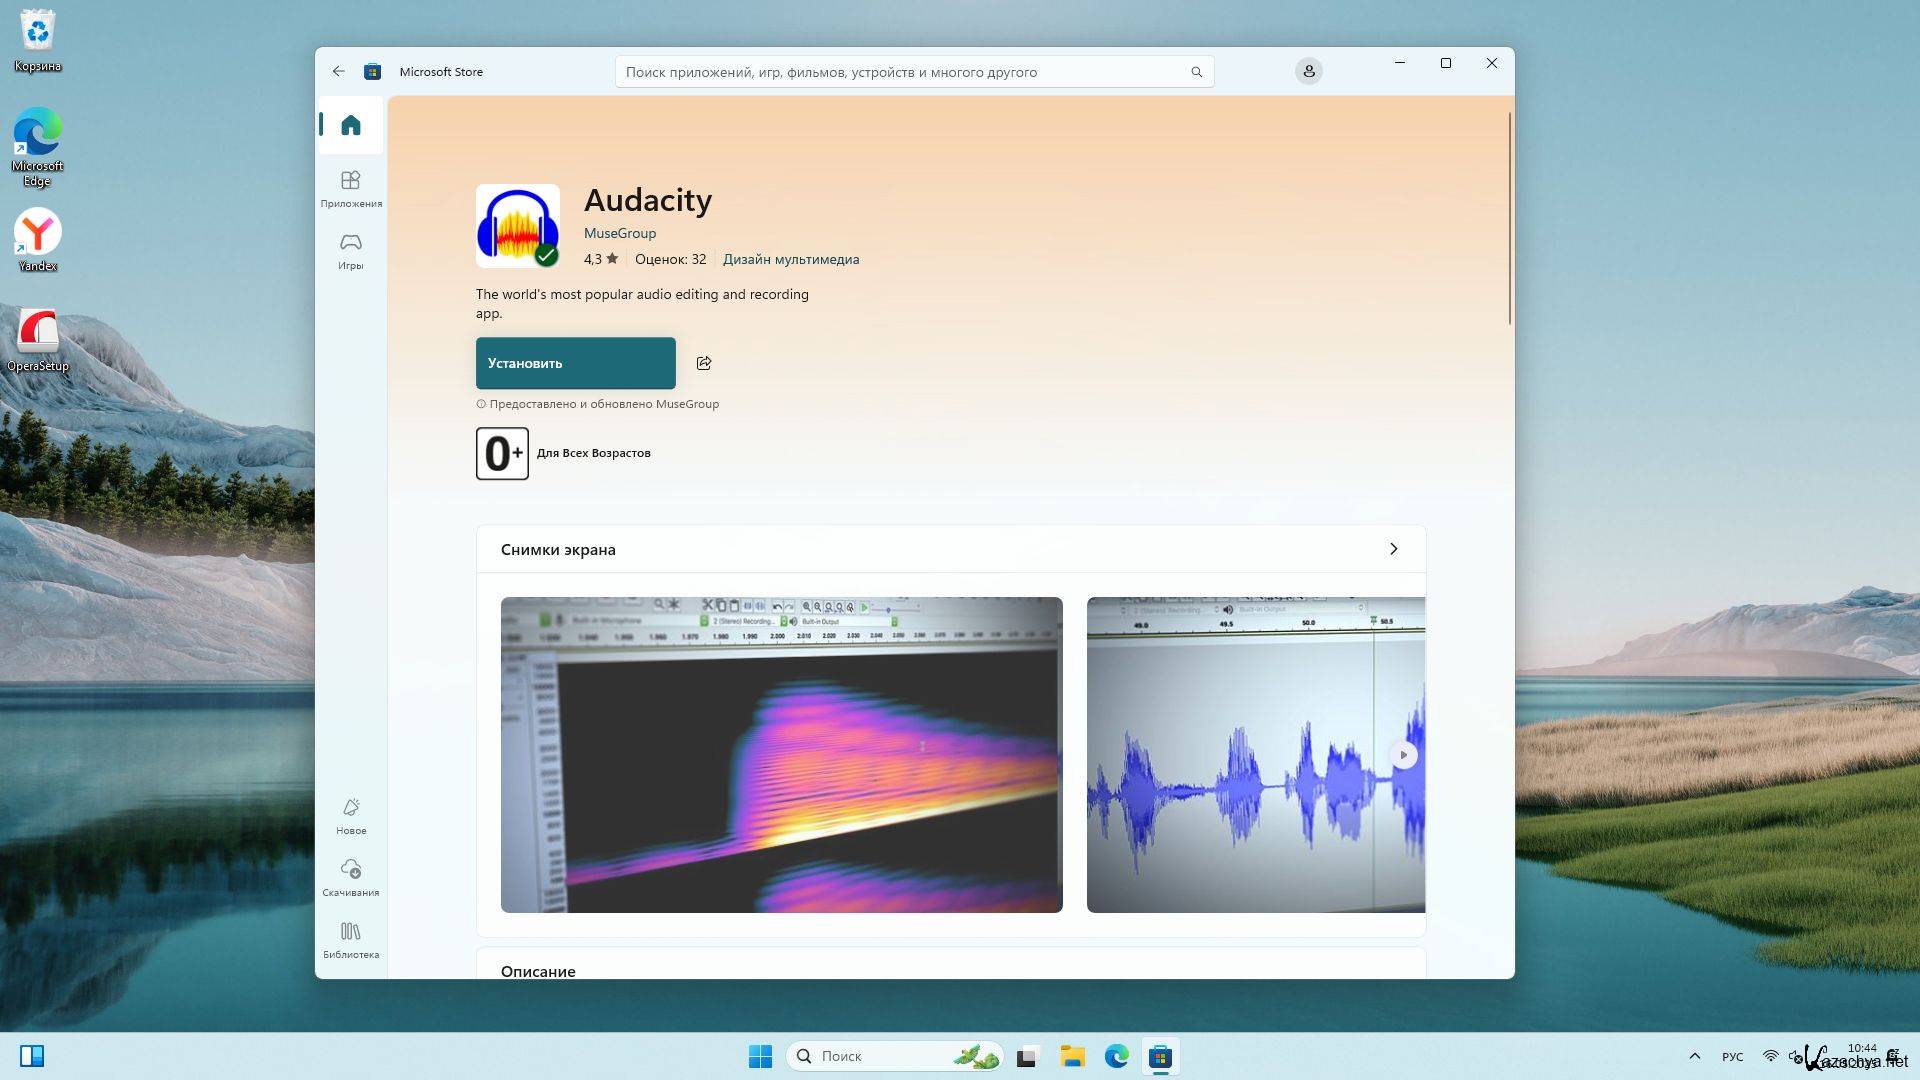This screenshot has width=1920, height=1080.
Task: Open the Приложения section in sidebar
Action: 350,188
